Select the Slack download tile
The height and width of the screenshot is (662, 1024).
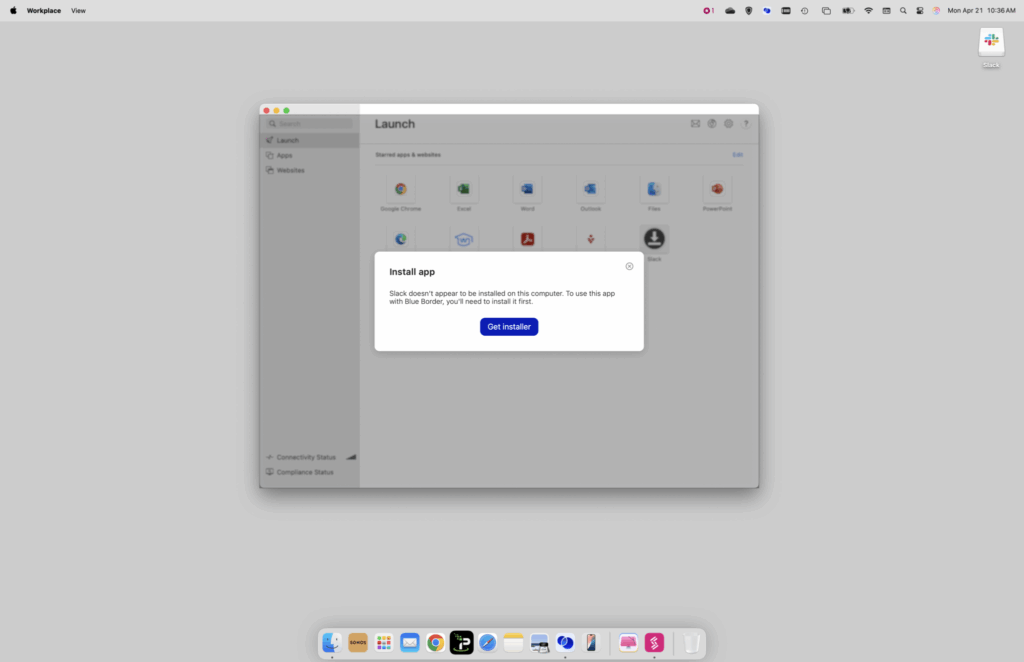click(x=654, y=238)
